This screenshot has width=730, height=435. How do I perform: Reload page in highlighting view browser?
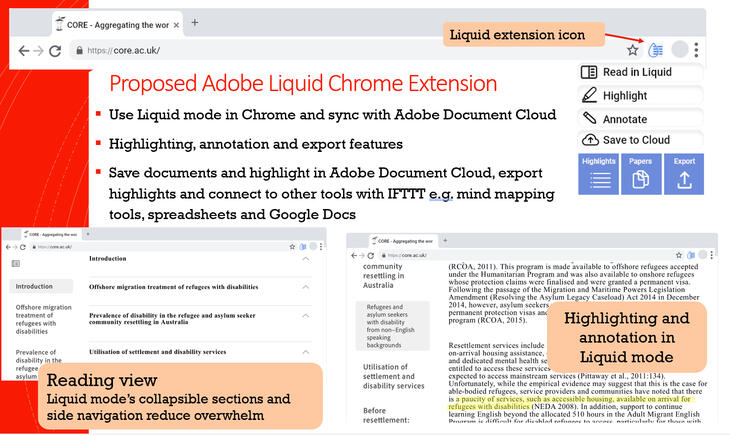pyautogui.click(x=371, y=255)
